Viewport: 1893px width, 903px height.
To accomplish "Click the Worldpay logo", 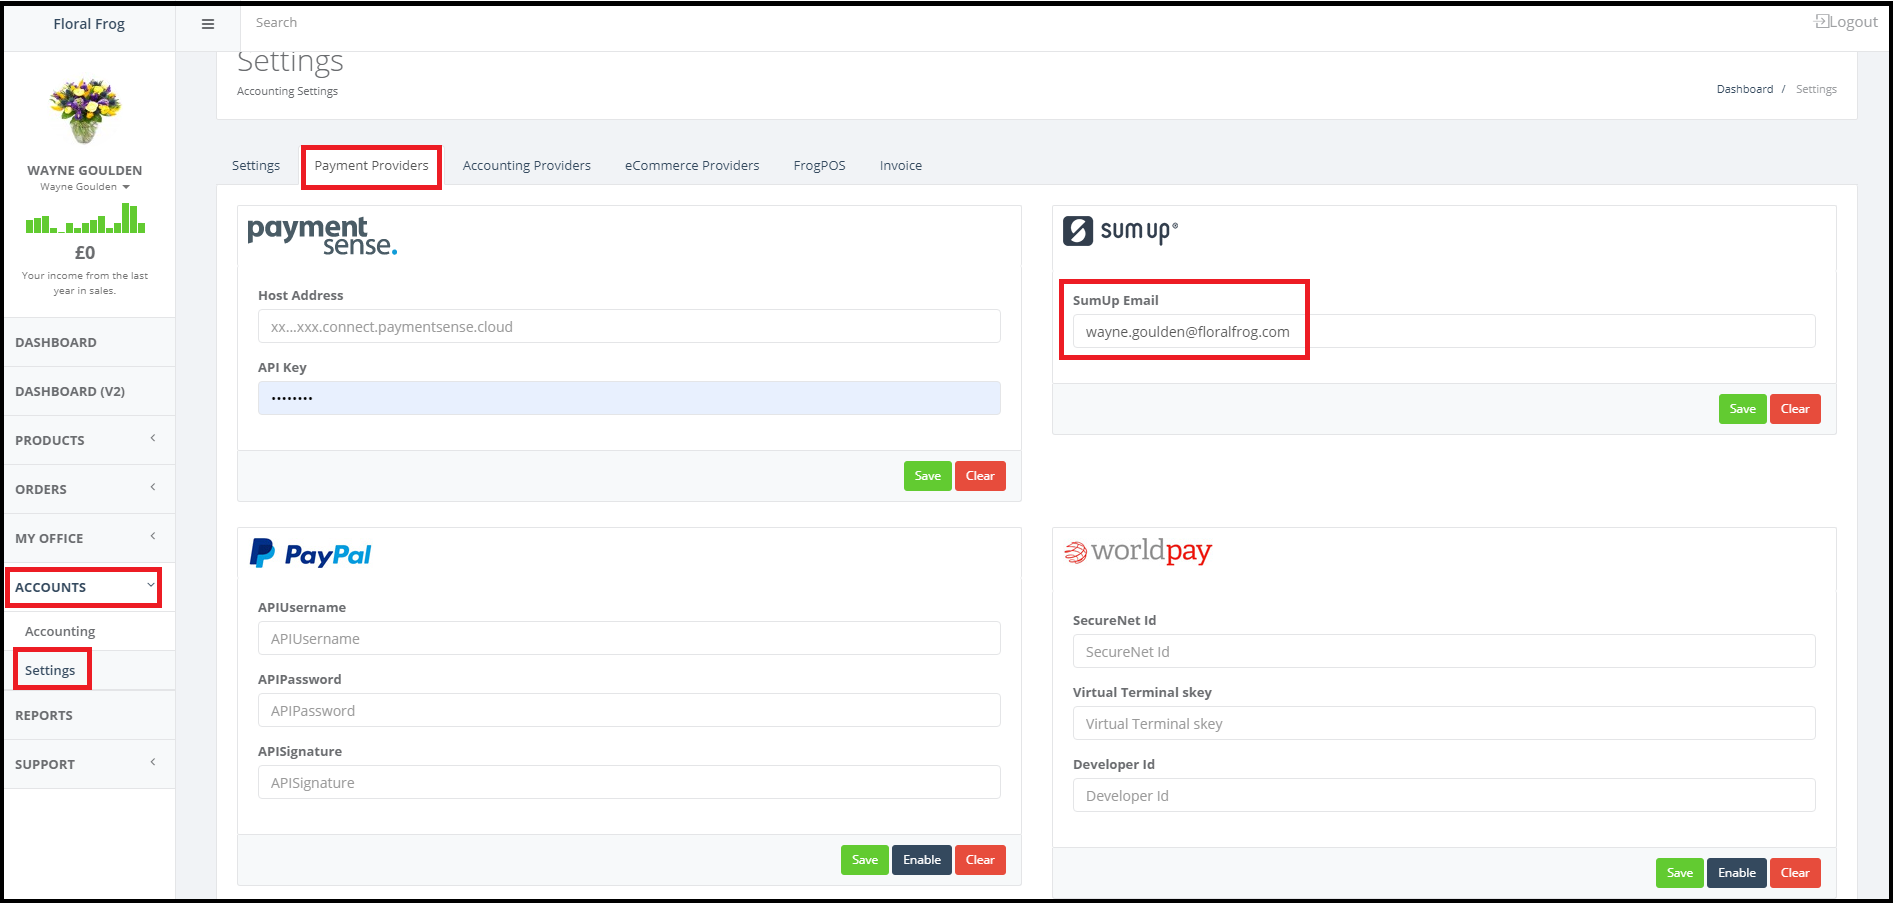I will (x=1138, y=550).
